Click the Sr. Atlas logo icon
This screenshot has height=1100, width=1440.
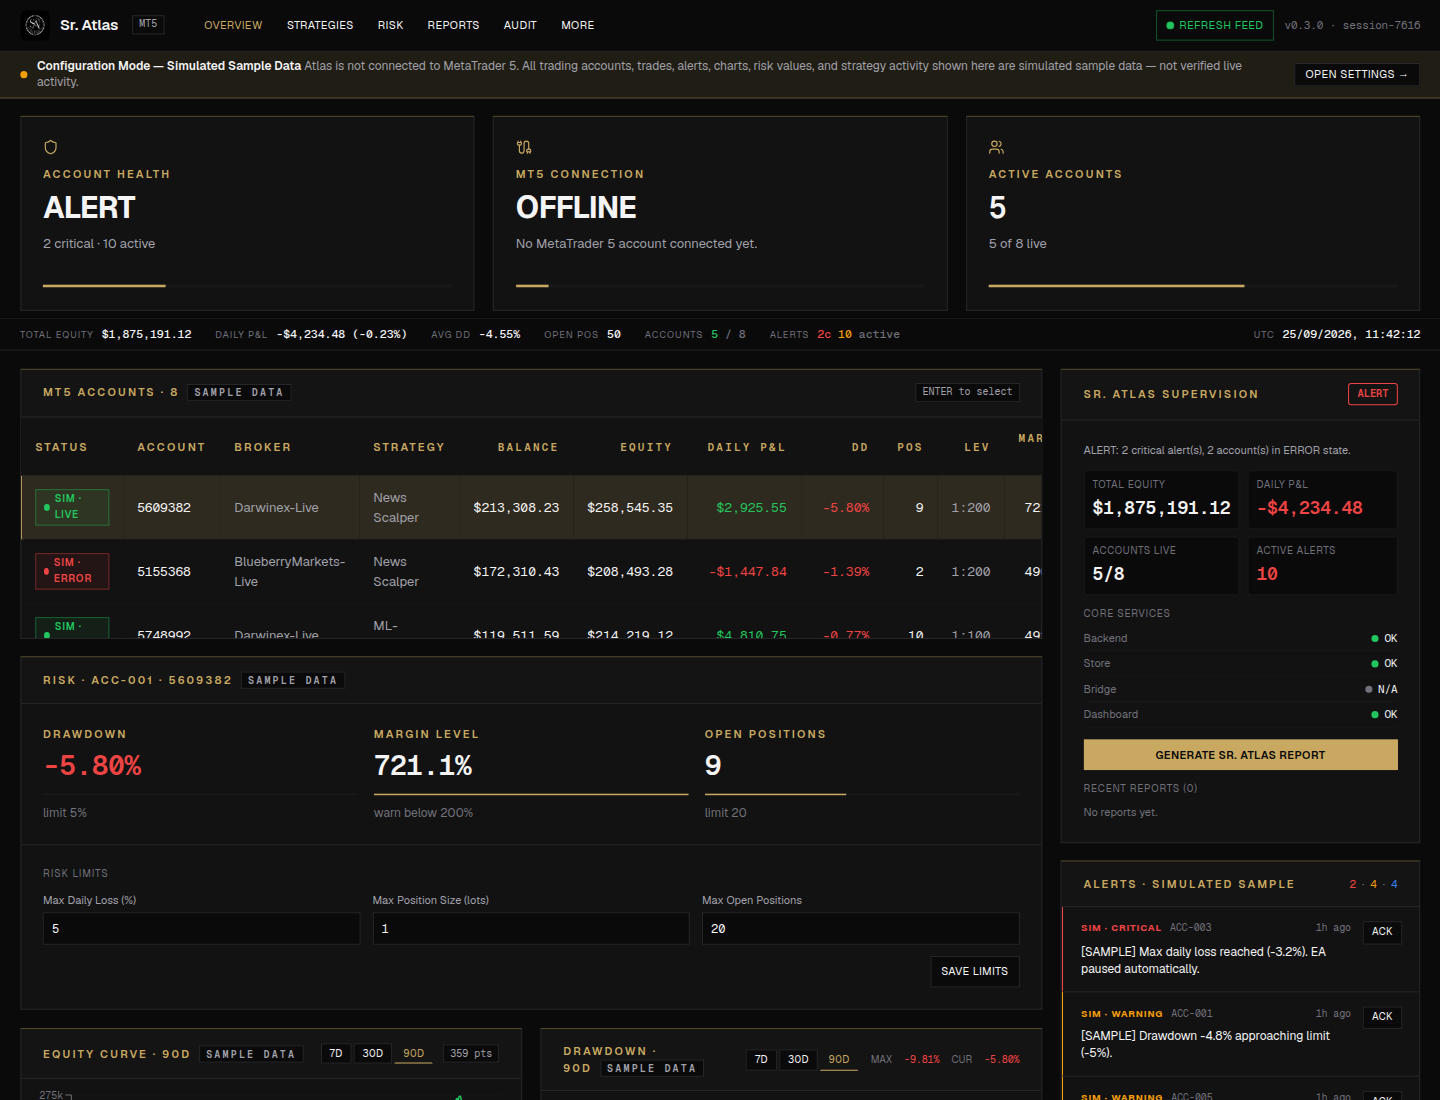coord(35,25)
